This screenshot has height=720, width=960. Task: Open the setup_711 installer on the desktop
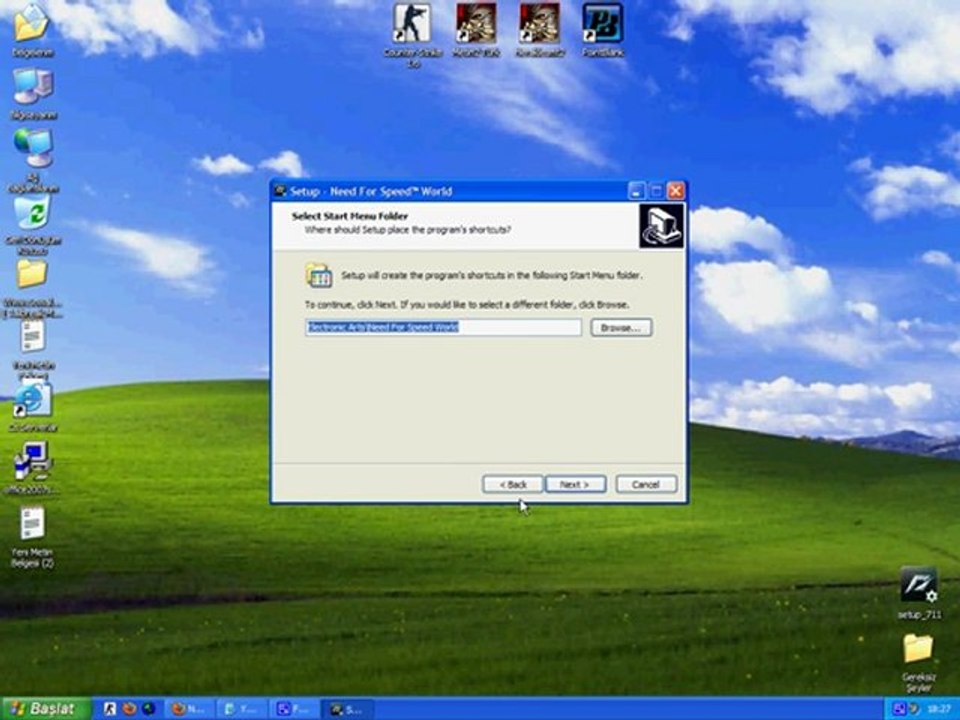click(918, 593)
